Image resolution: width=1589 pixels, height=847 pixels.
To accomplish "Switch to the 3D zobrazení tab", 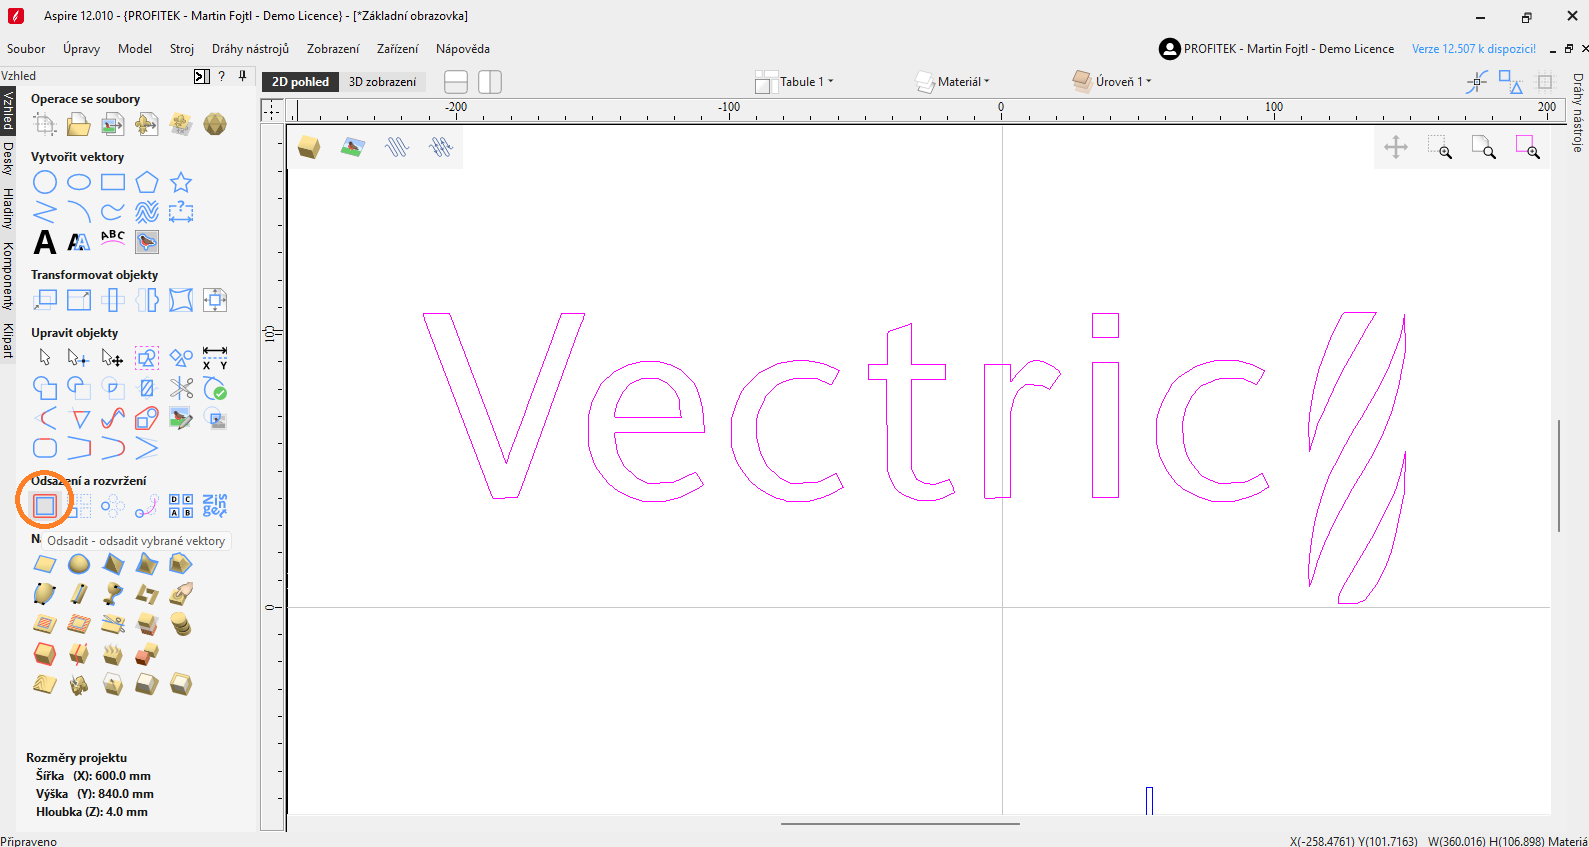I will click(382, 82).
